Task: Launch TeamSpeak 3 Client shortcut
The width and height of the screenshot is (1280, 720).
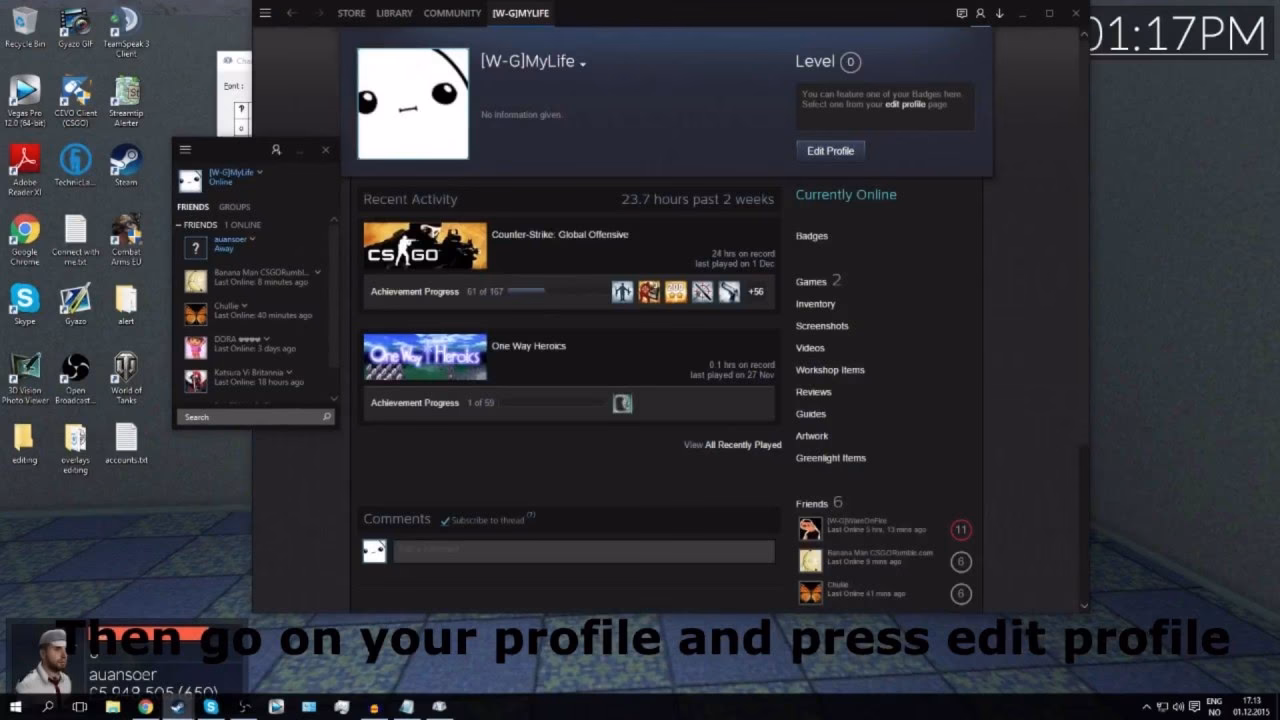Action: (126, 31)
